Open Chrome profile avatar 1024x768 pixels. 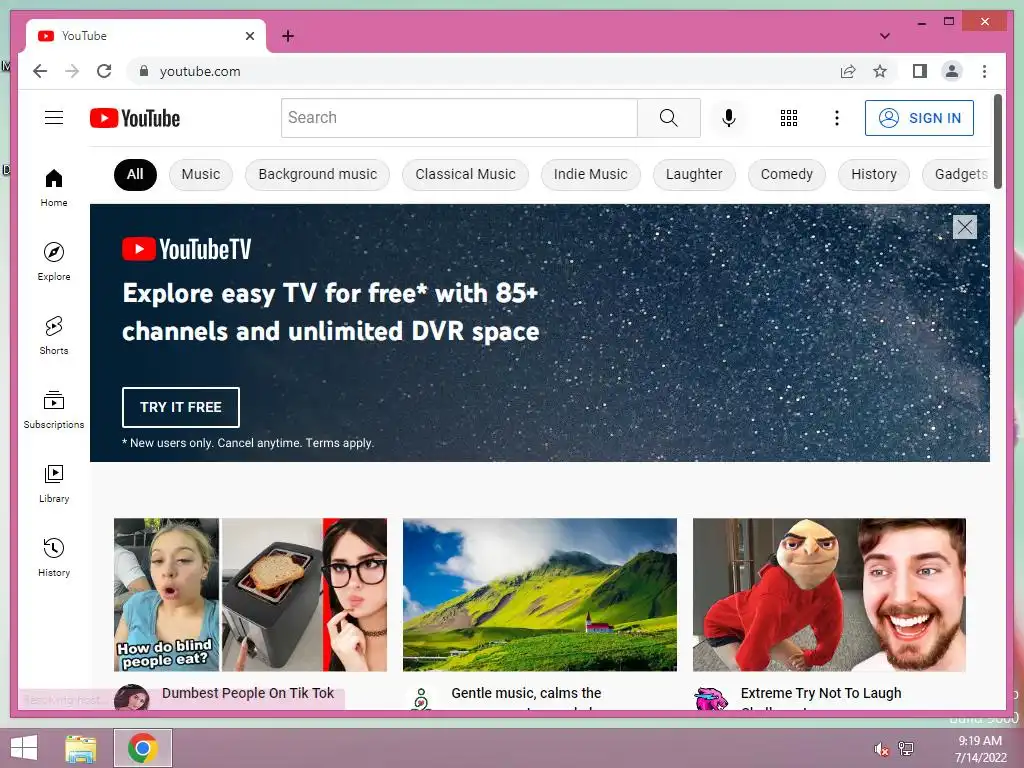952,71
